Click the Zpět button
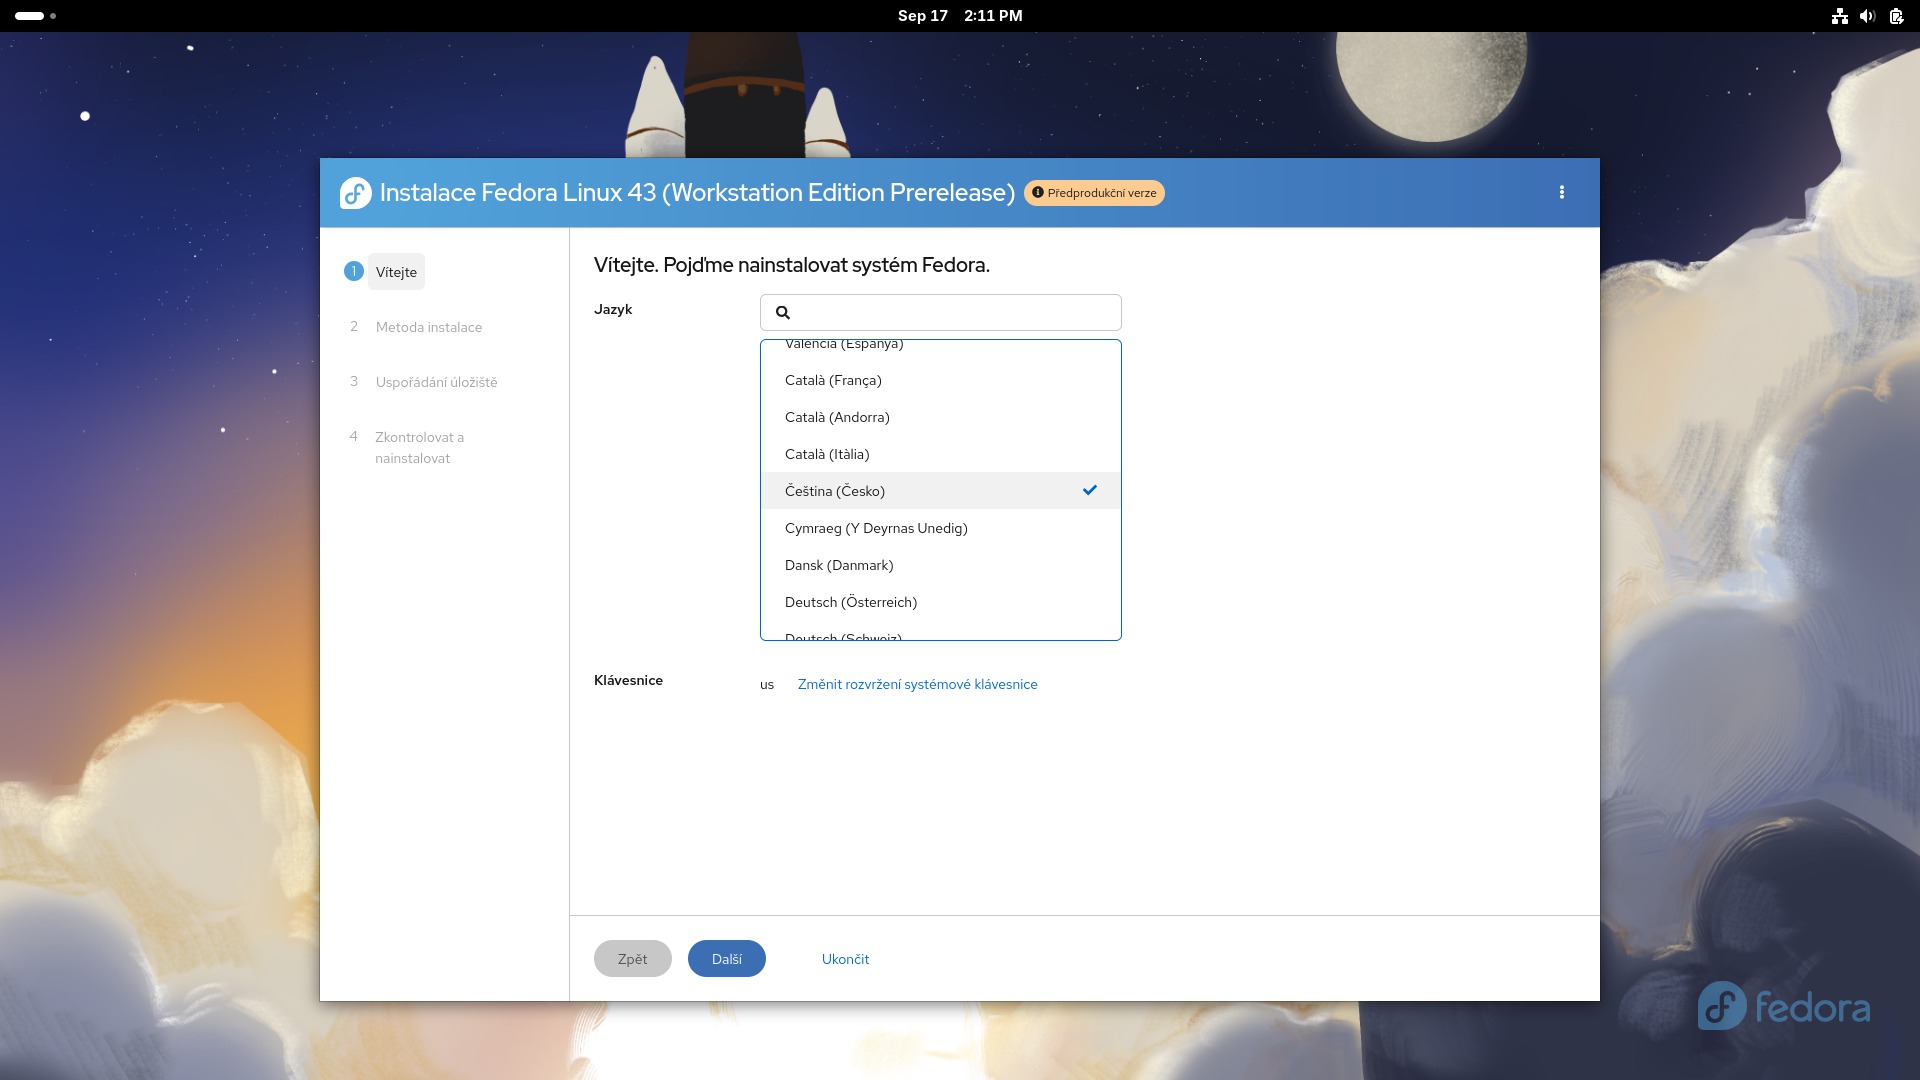The width and height of the screenshot is (1920, 1080). tap(633, 958)
